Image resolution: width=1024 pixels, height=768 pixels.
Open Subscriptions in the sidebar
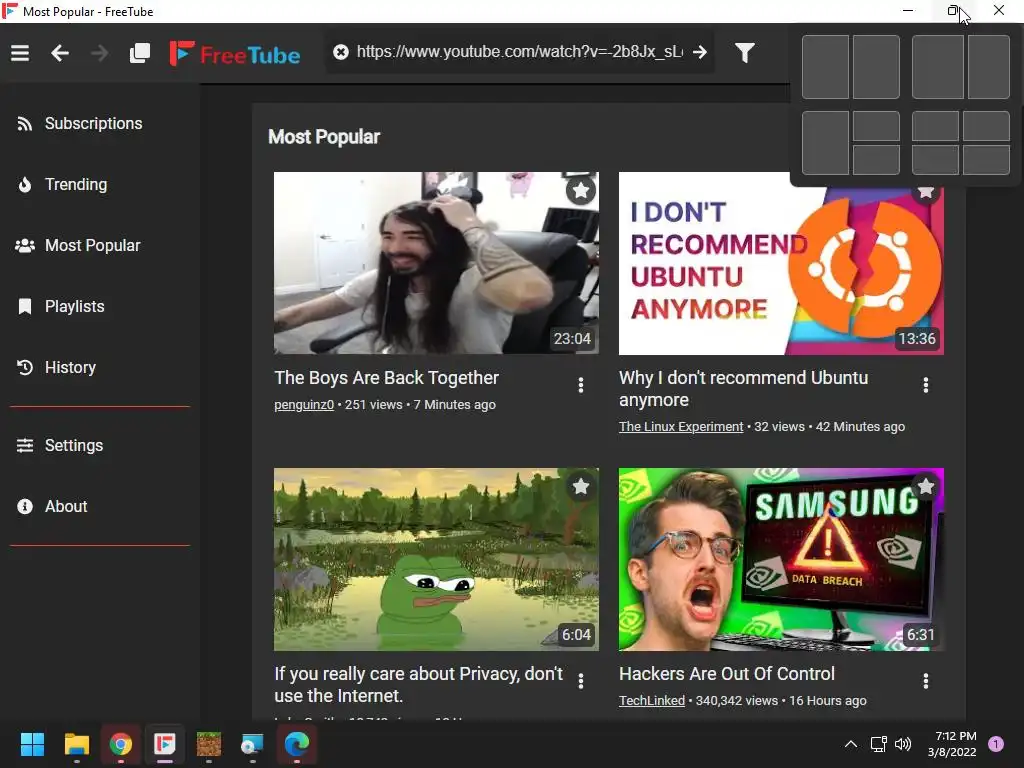100,123
